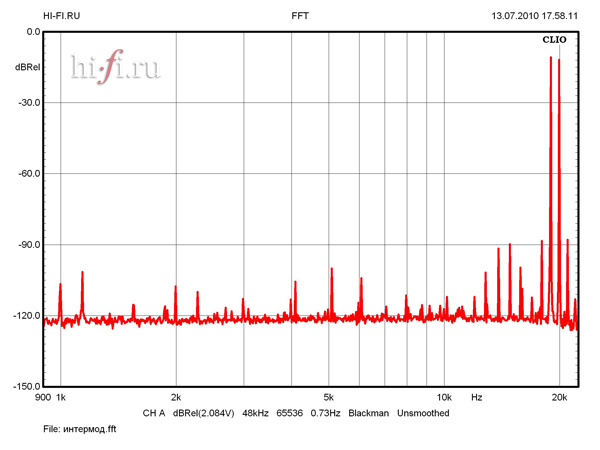
Task: Click the 5k frequency axis label
Action: click(329, 397)
